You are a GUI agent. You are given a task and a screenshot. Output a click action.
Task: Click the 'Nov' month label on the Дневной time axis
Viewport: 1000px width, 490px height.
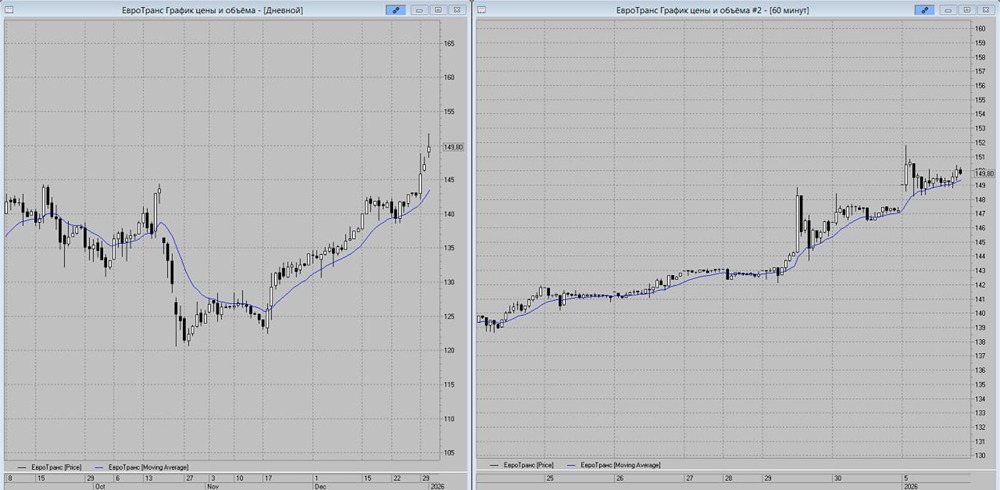(213, 486)
